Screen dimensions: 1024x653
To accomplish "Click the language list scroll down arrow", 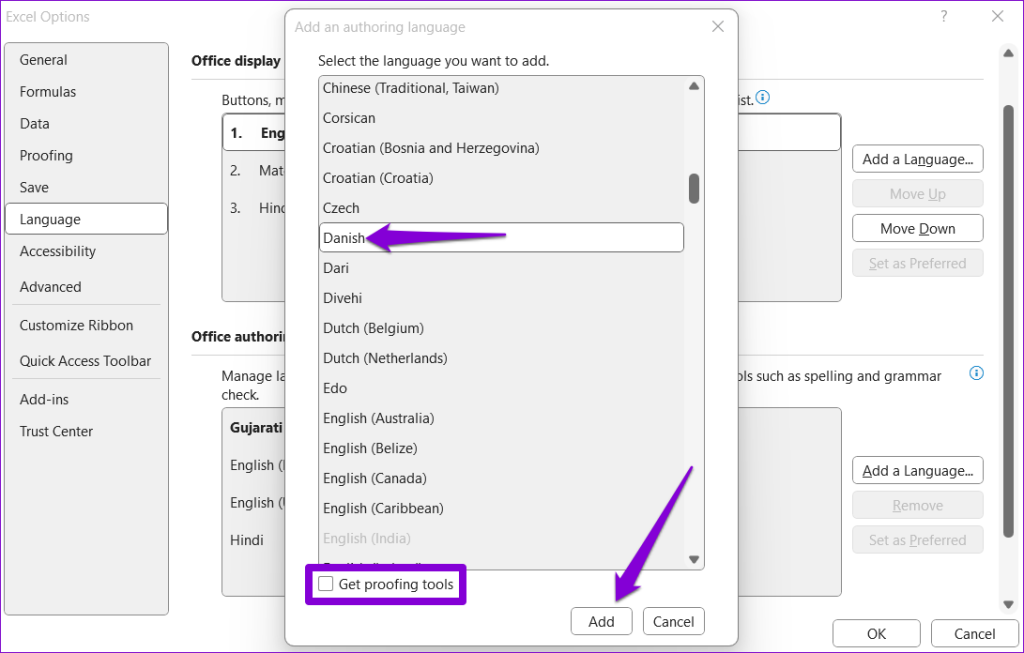I will (x=694, y=560).
